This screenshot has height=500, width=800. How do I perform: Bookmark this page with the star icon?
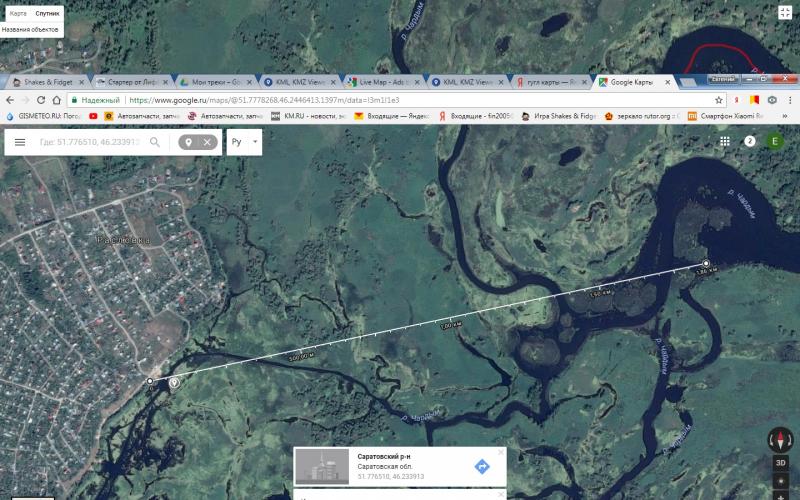718,100
